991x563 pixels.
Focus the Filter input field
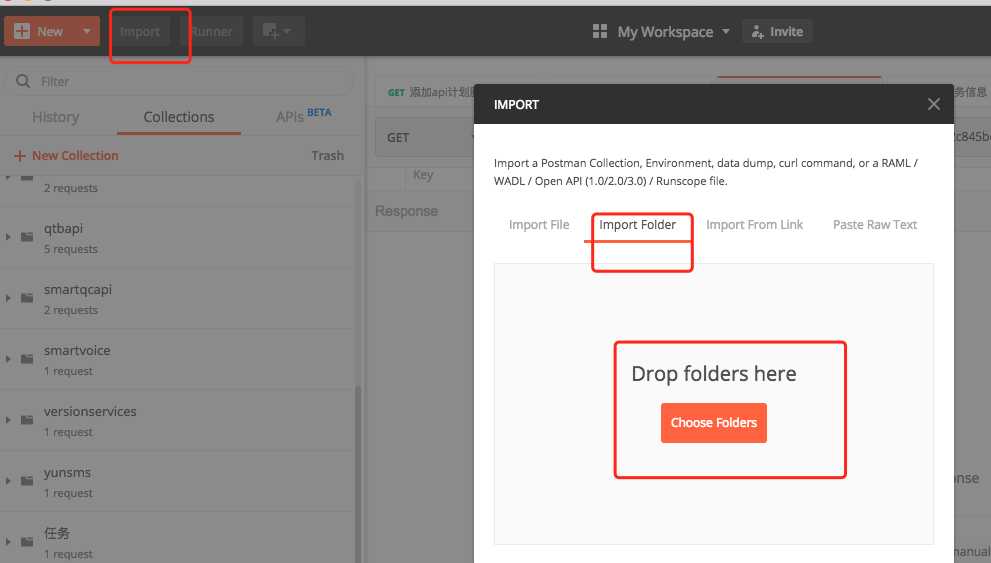(x=180, y=82)
